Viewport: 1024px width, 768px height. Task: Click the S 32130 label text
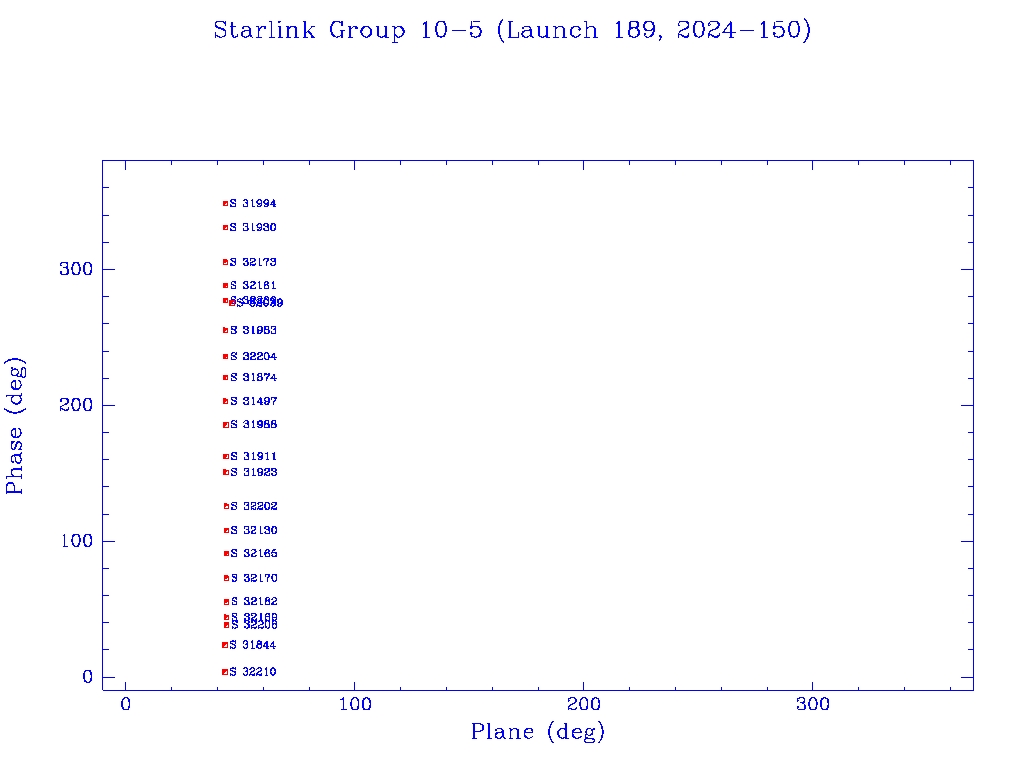(x=254, y=531)
